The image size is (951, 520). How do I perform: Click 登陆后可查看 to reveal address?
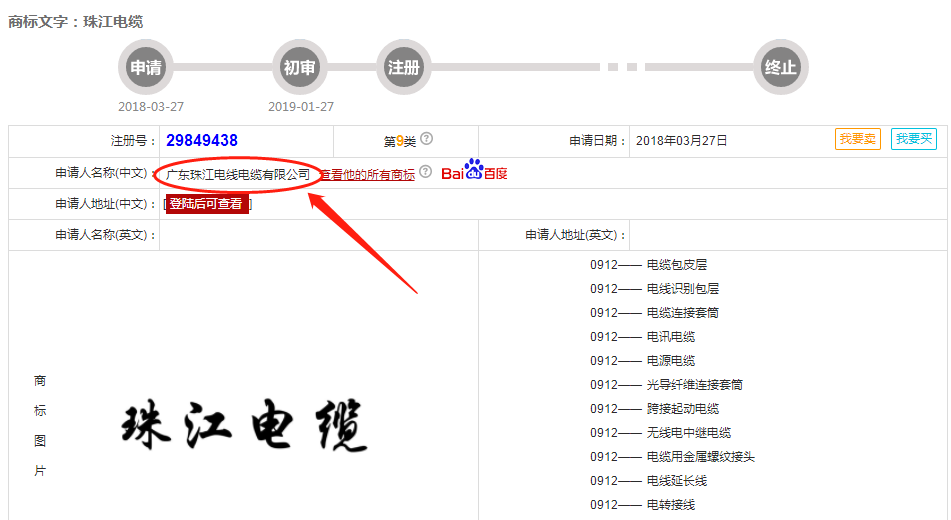[205, 204]
